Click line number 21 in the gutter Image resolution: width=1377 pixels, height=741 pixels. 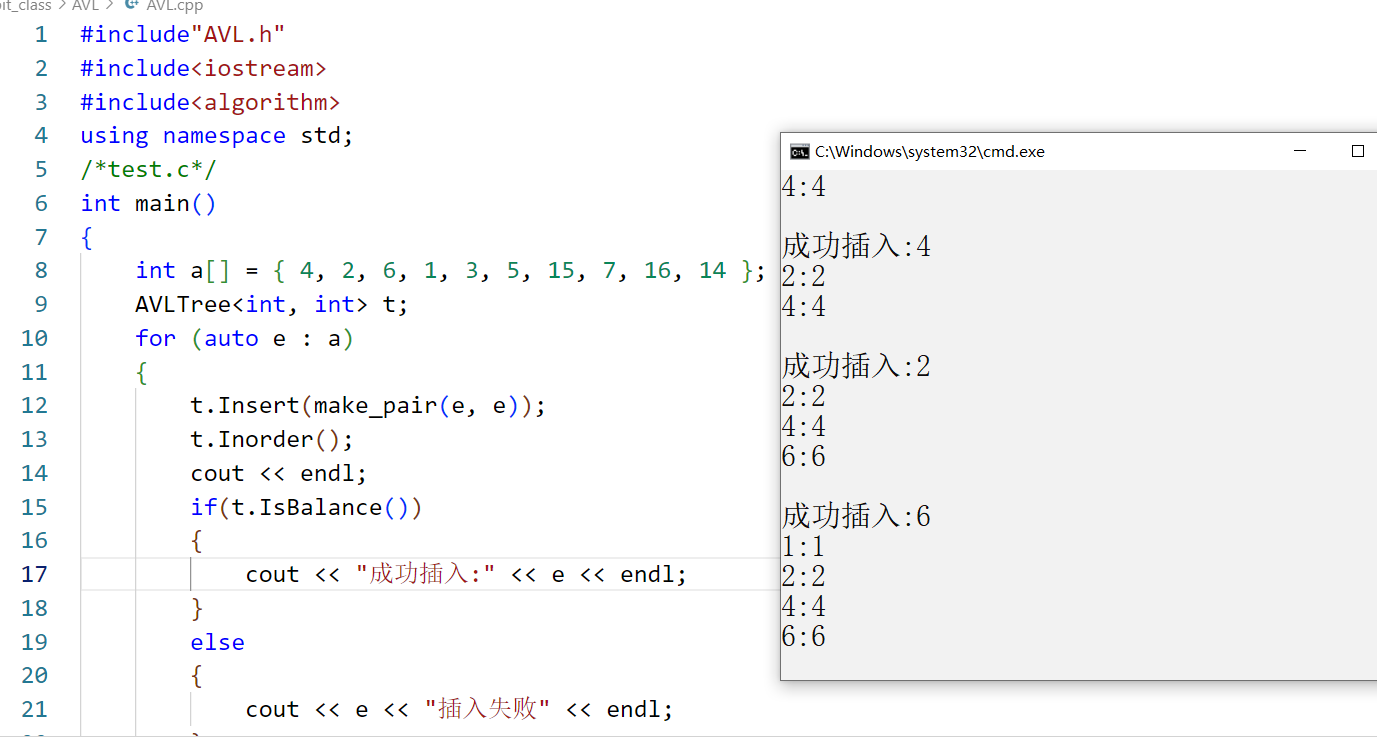tap(34, 709)
